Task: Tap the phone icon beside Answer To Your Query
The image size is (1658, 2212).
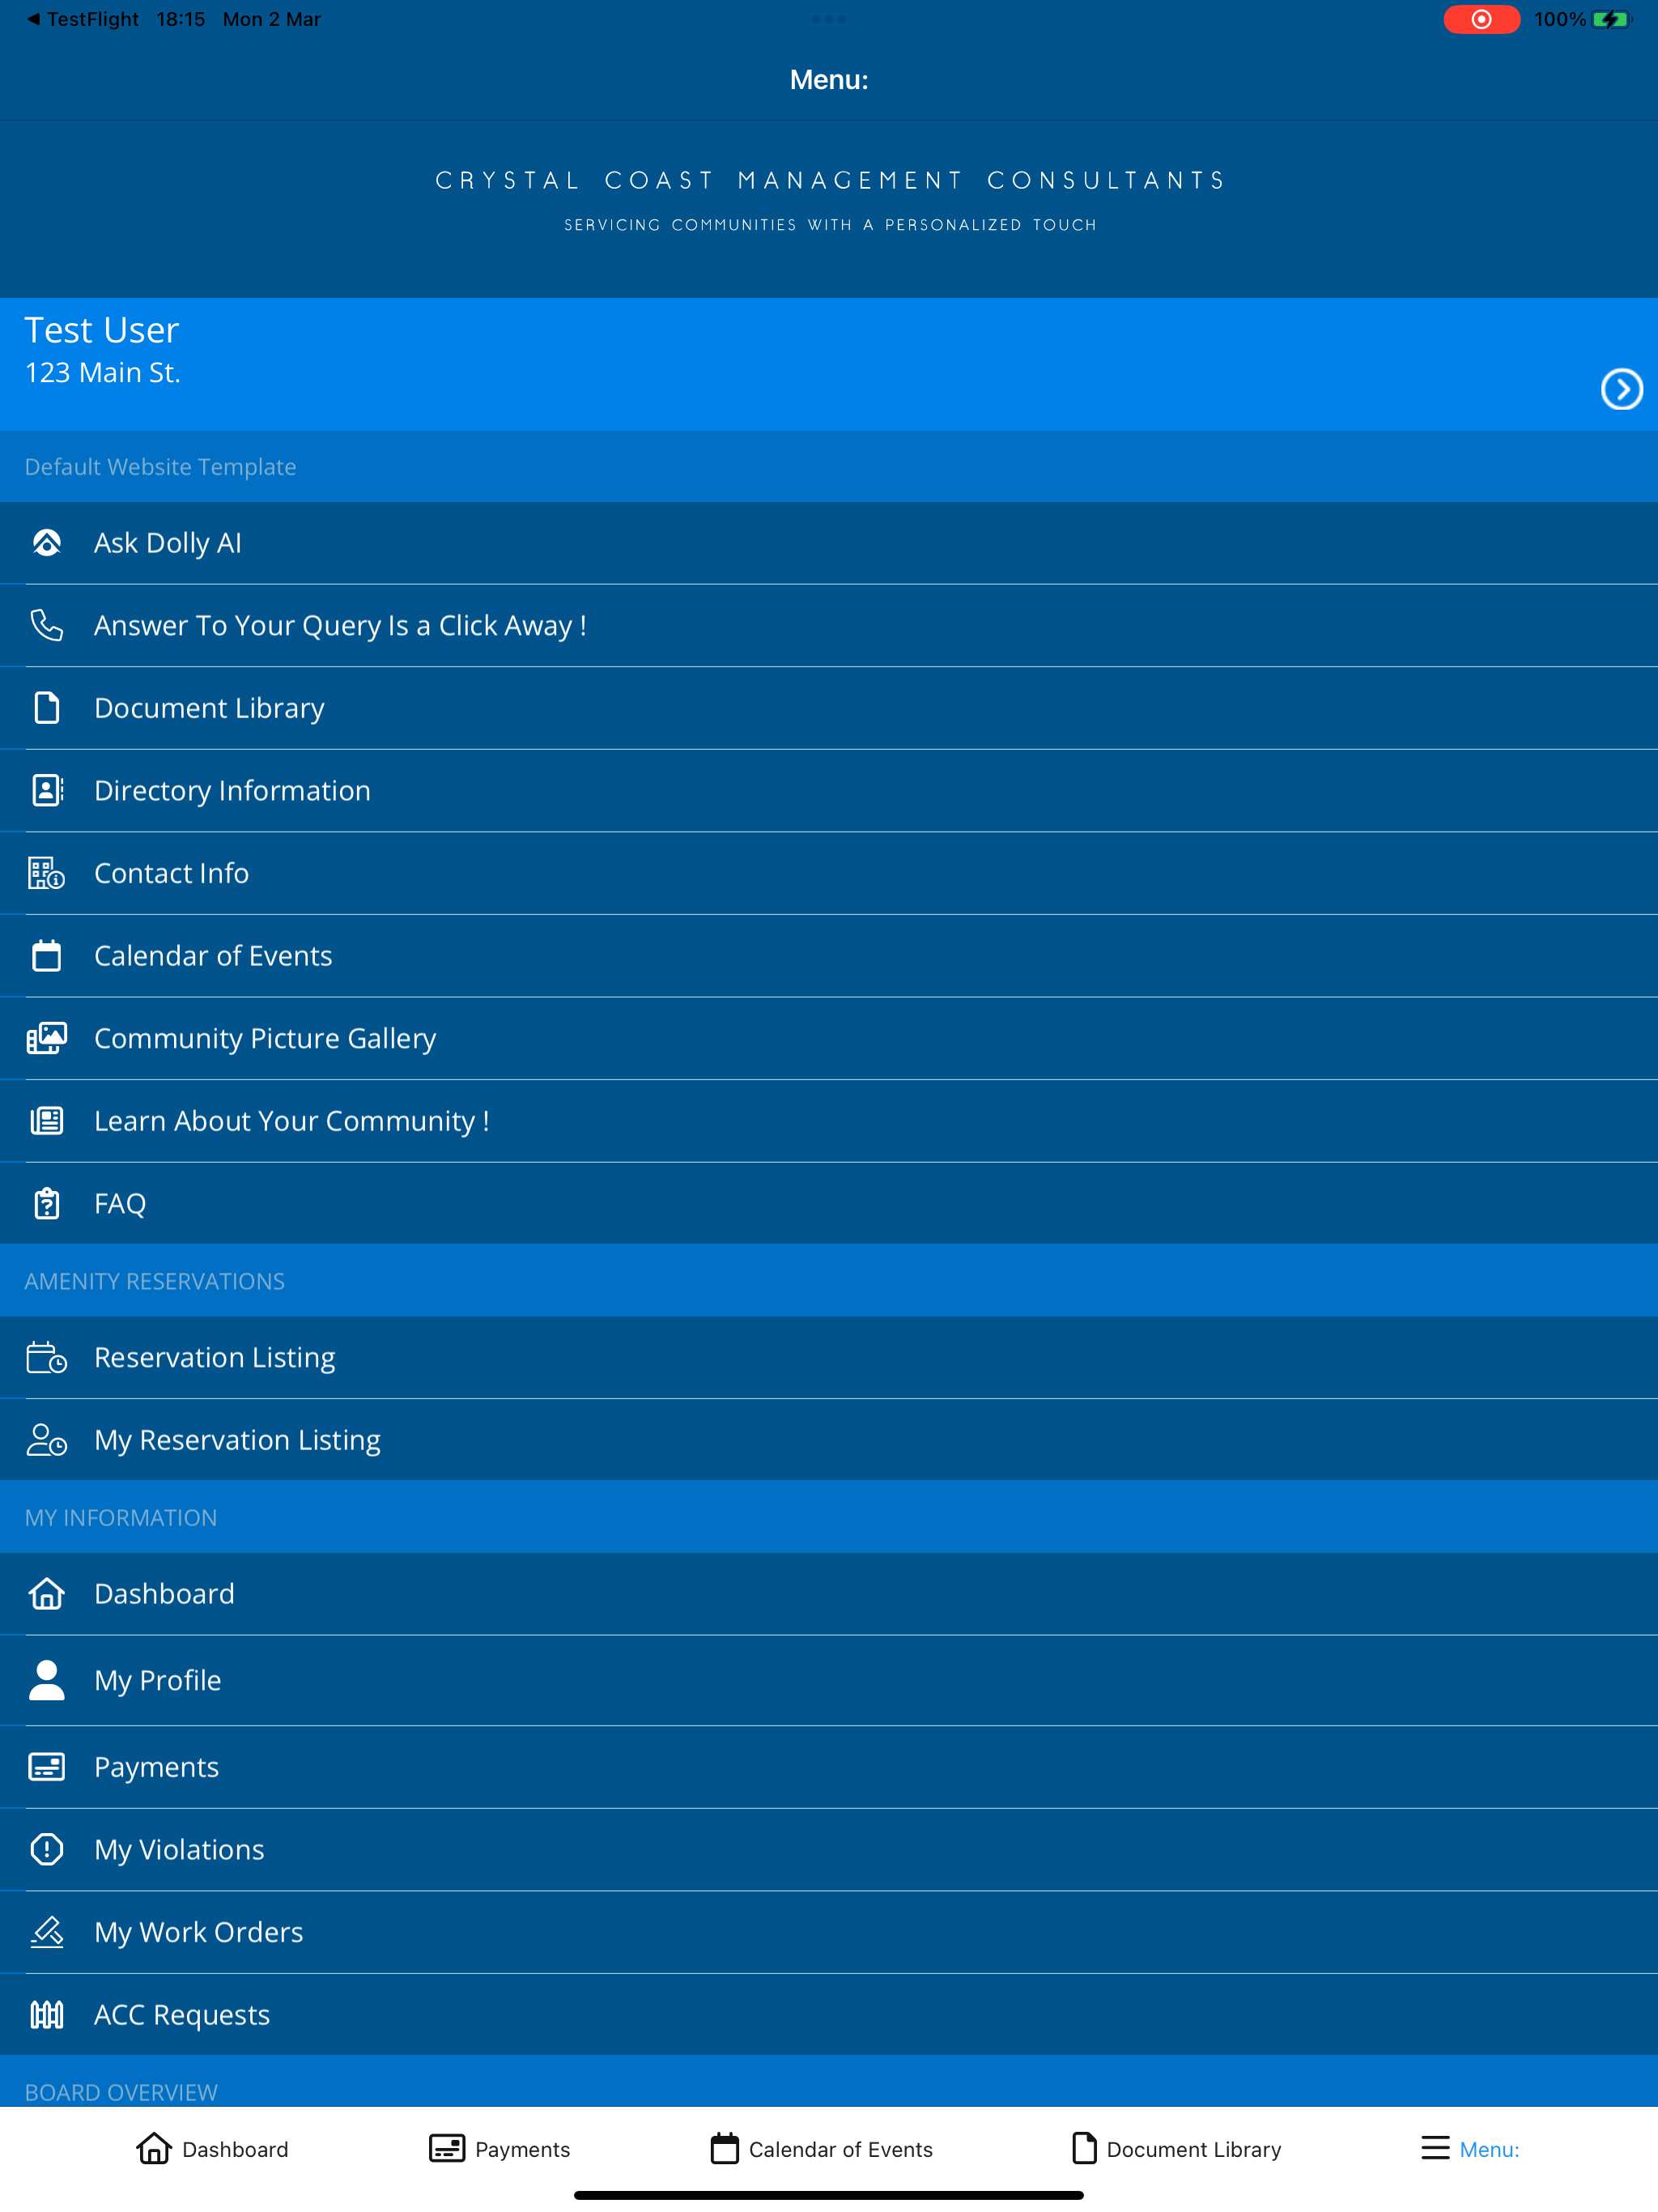Action: coord(47,625)
